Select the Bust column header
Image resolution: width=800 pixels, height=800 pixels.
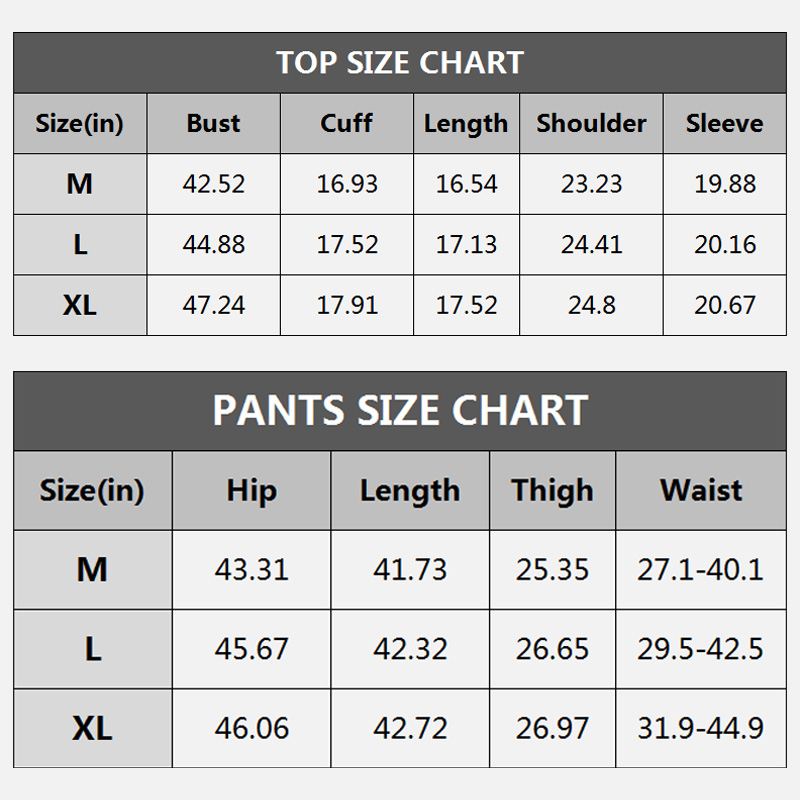coord(213,124)
